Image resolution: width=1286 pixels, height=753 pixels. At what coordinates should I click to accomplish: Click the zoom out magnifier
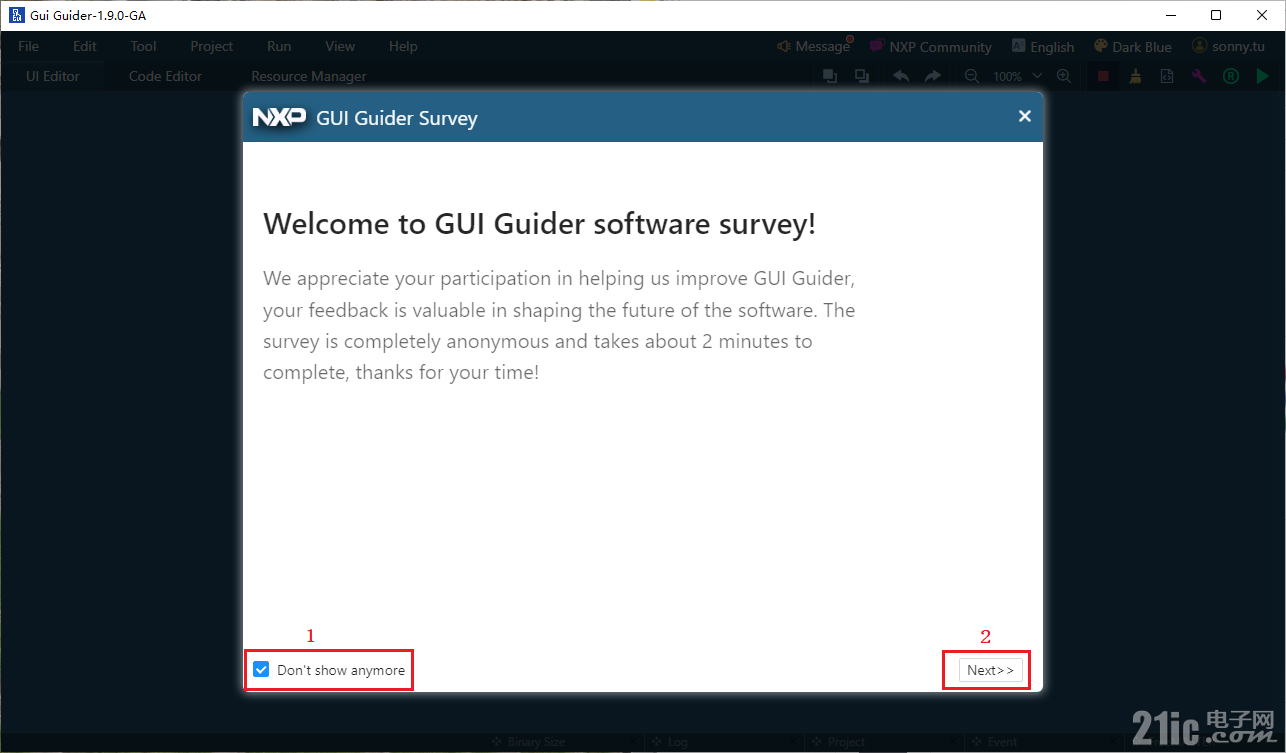point(971,76)
